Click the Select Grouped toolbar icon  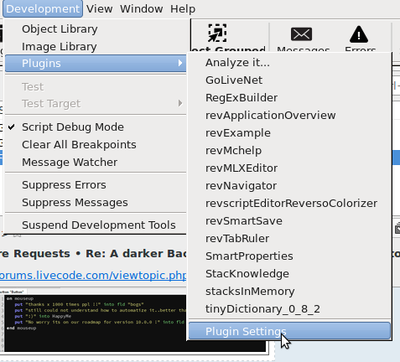point(217,33)
